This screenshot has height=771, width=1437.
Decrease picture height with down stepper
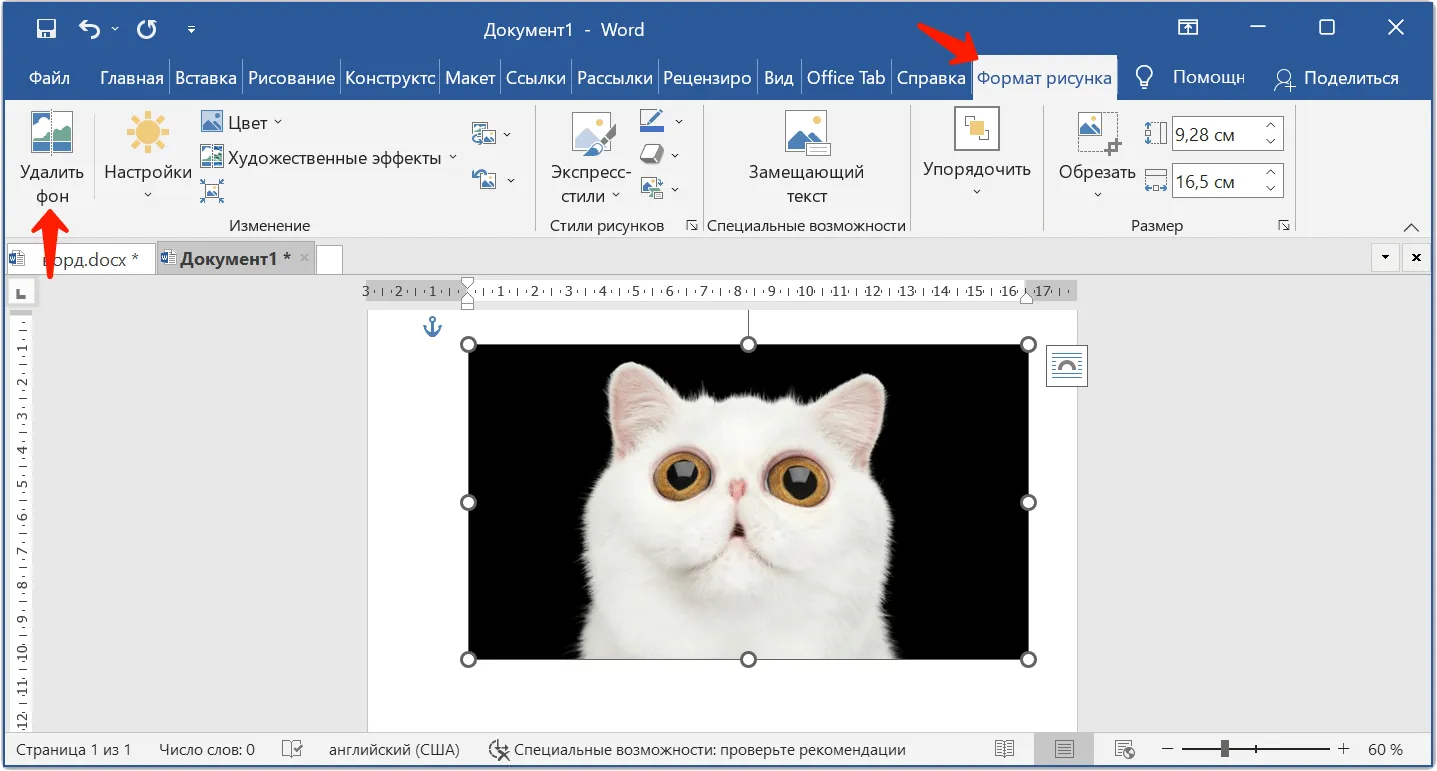[1271, 142]
